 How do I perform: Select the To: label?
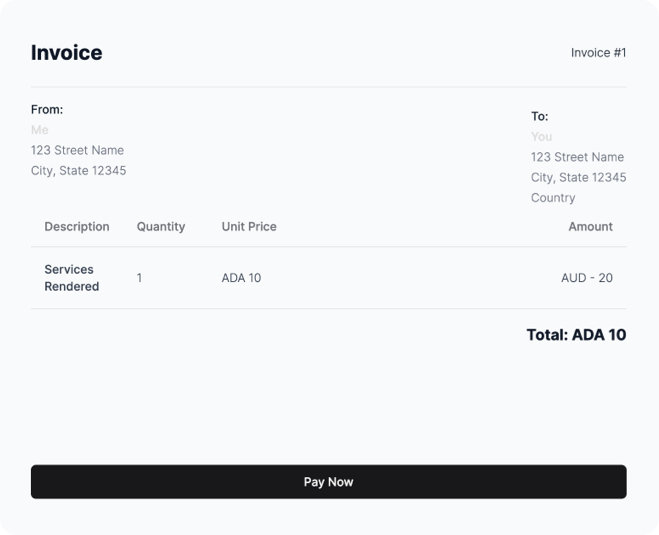540,117
